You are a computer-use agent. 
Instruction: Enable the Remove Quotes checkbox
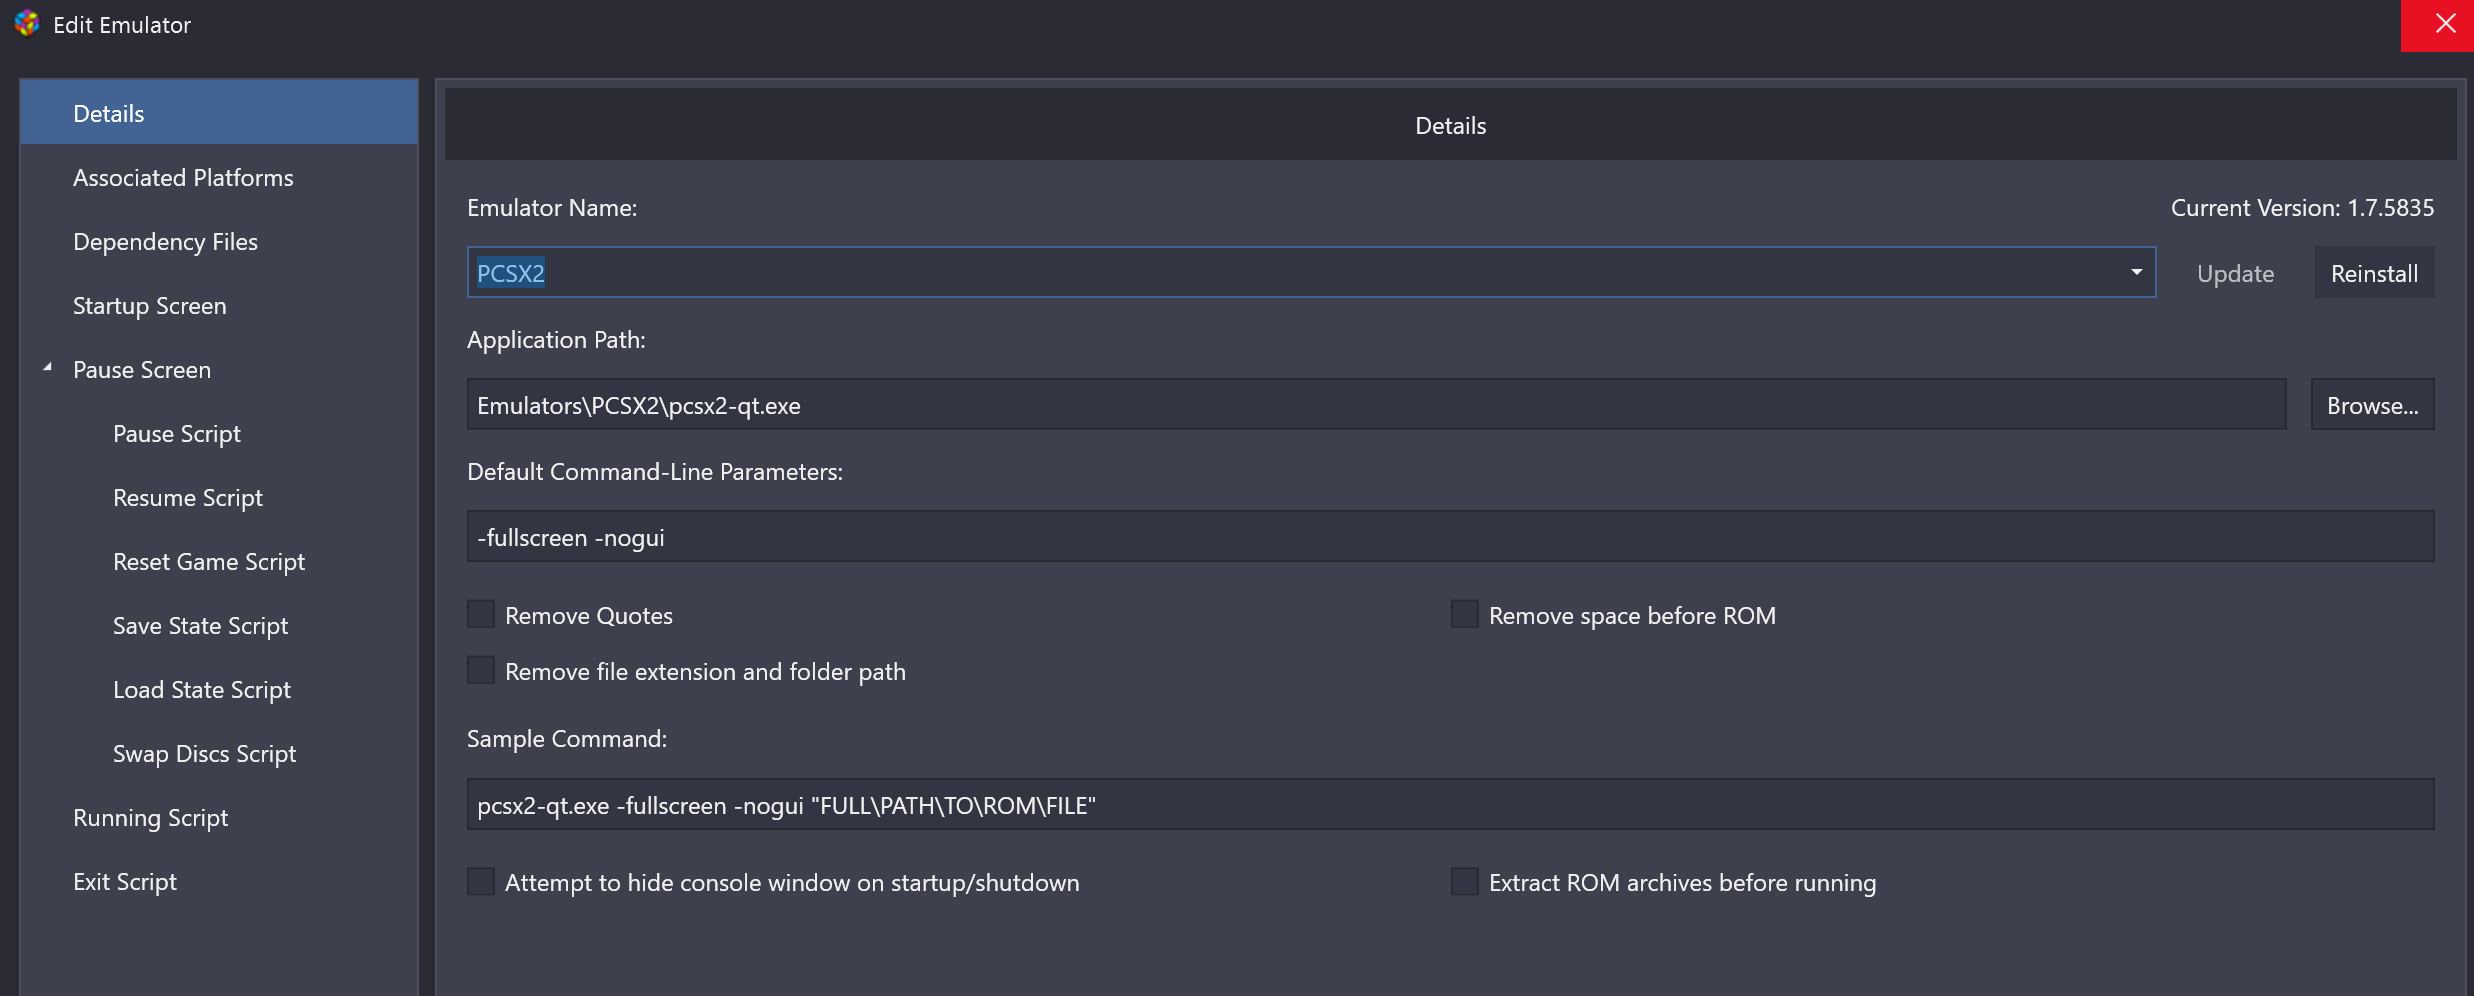click(481, 614)
